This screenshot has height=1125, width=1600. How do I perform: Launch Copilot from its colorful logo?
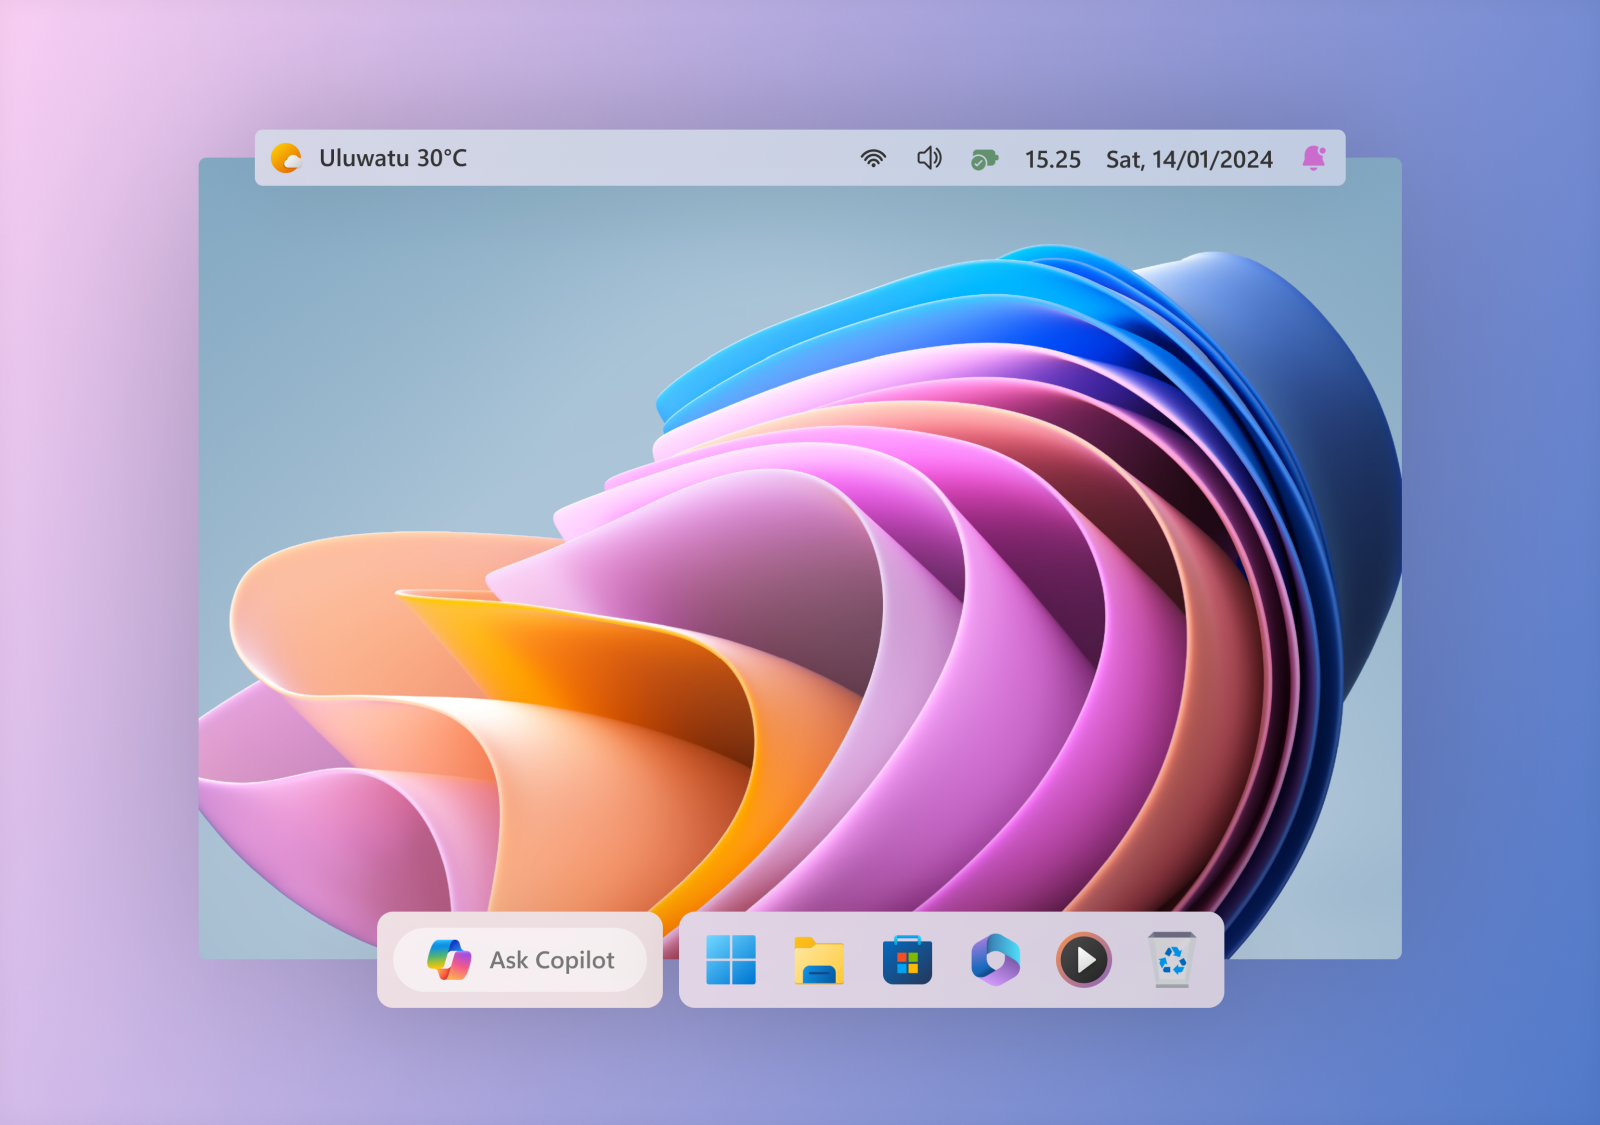[449, 960]
